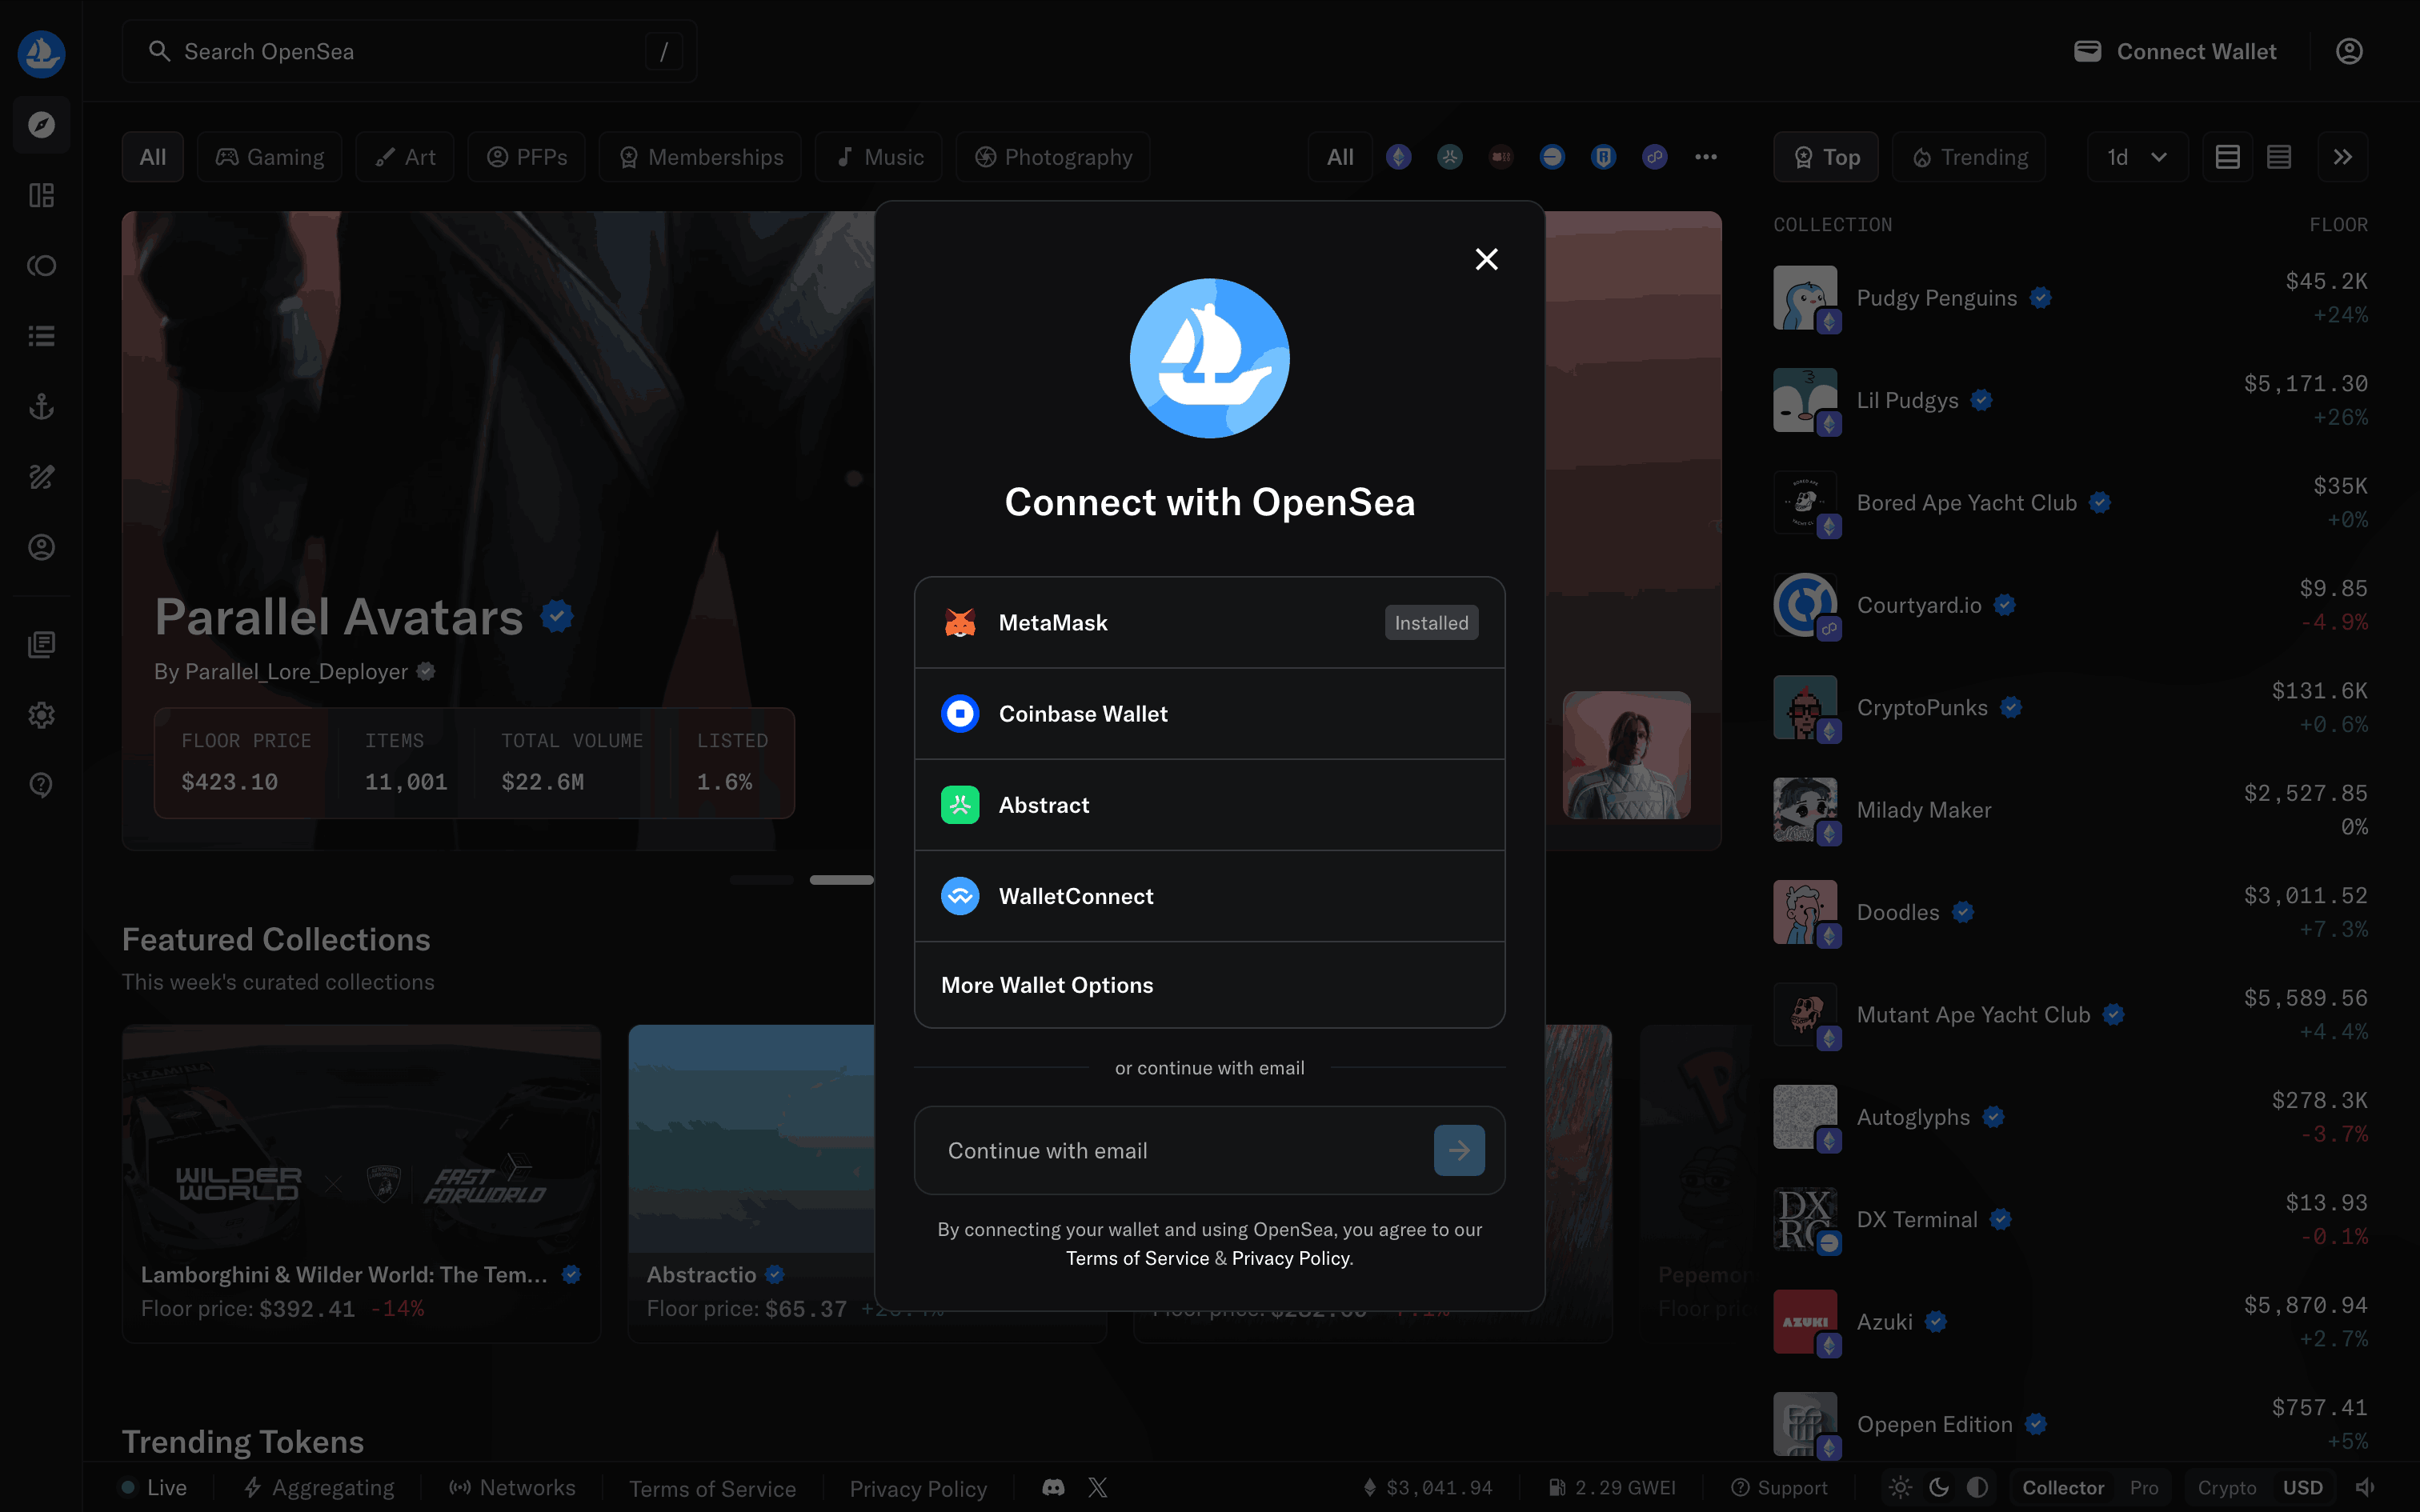This screenshot has width=2420, height=1512.
Task: Open the account profile icon top right
Action: (x=2349, y=51)
